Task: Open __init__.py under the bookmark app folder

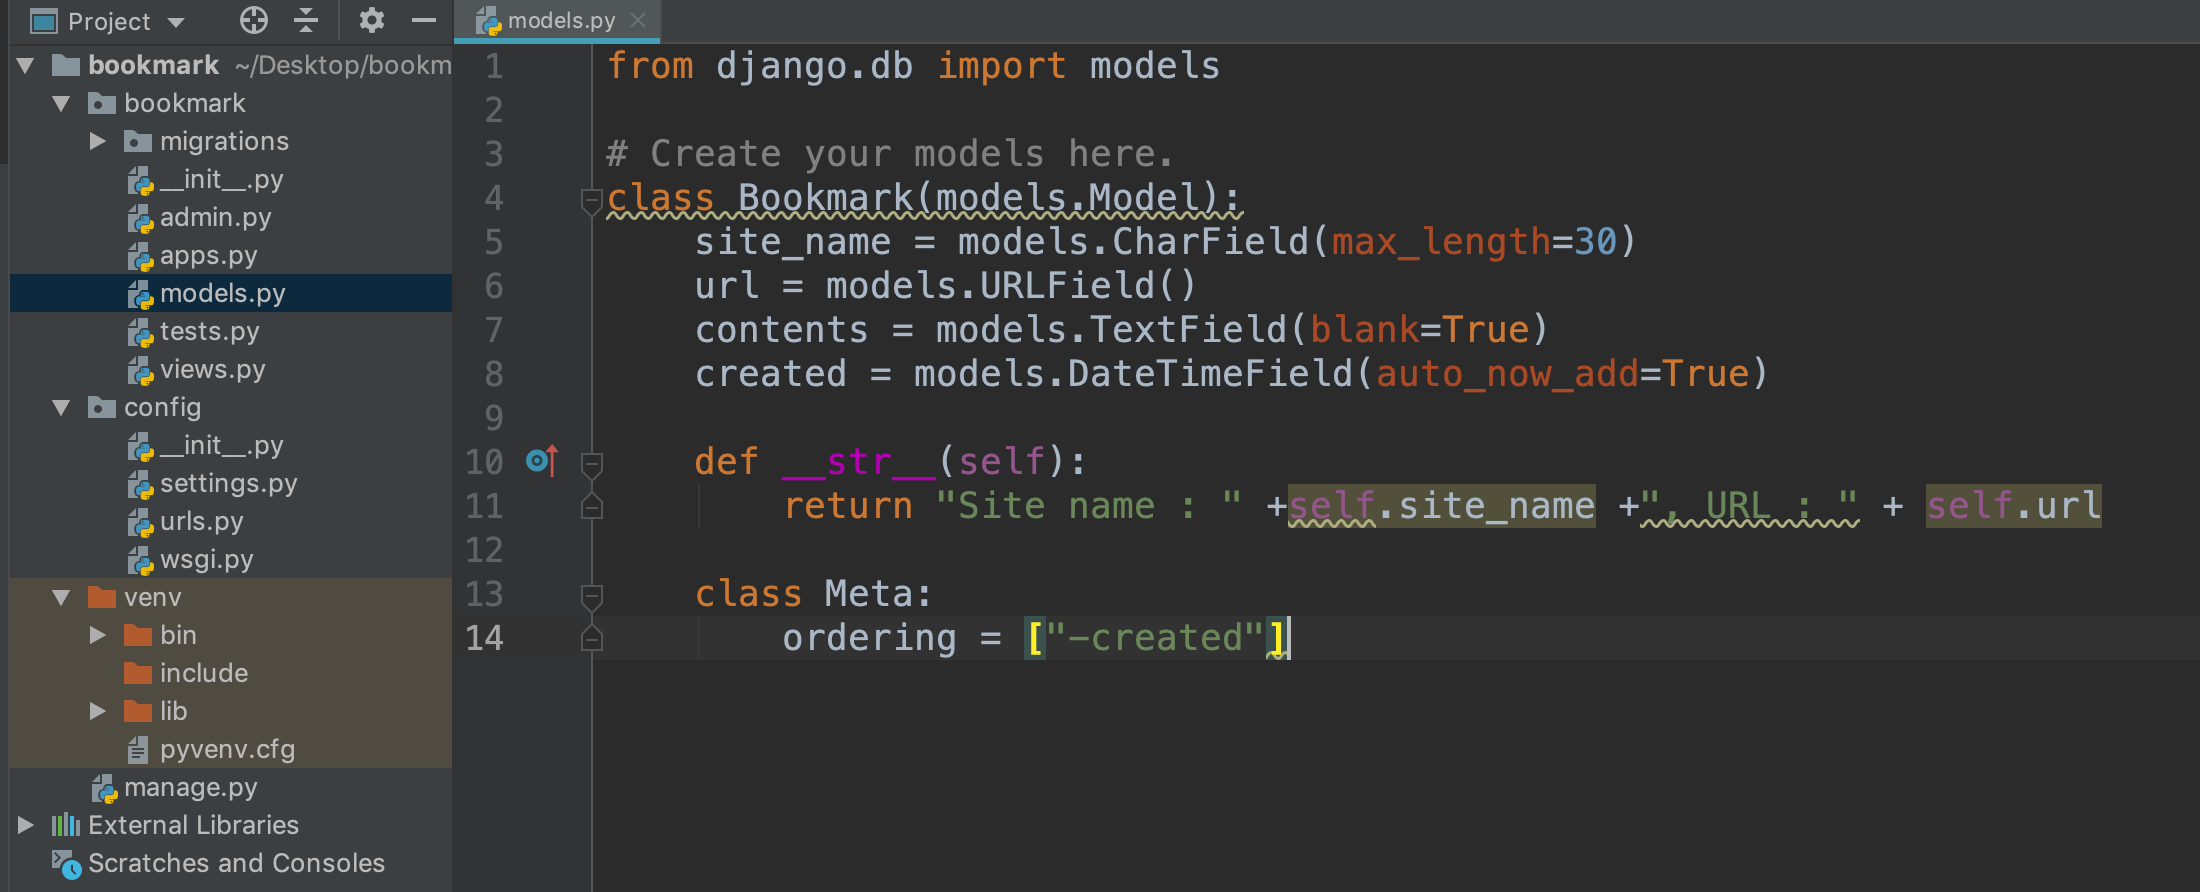Action: click(x=221, y=179)
